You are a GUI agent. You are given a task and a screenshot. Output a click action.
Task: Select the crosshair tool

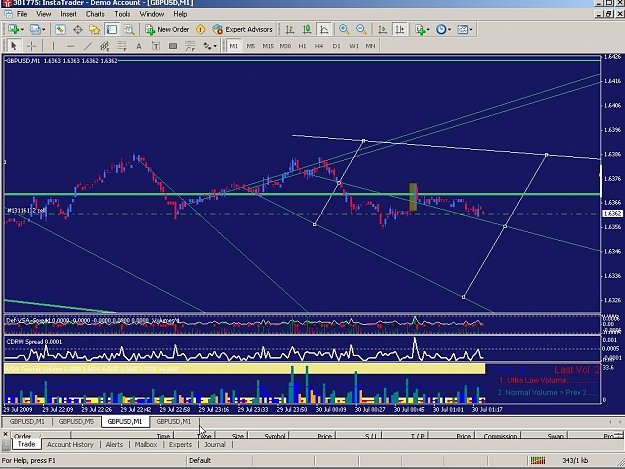point(31,46)
